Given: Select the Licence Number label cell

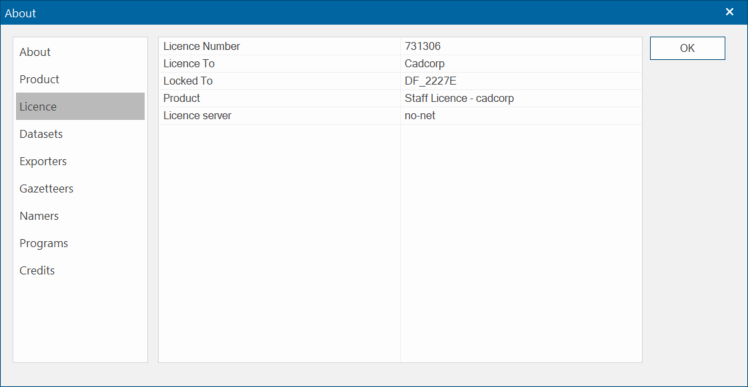Looking at the screenshot, I should [280, 46].
